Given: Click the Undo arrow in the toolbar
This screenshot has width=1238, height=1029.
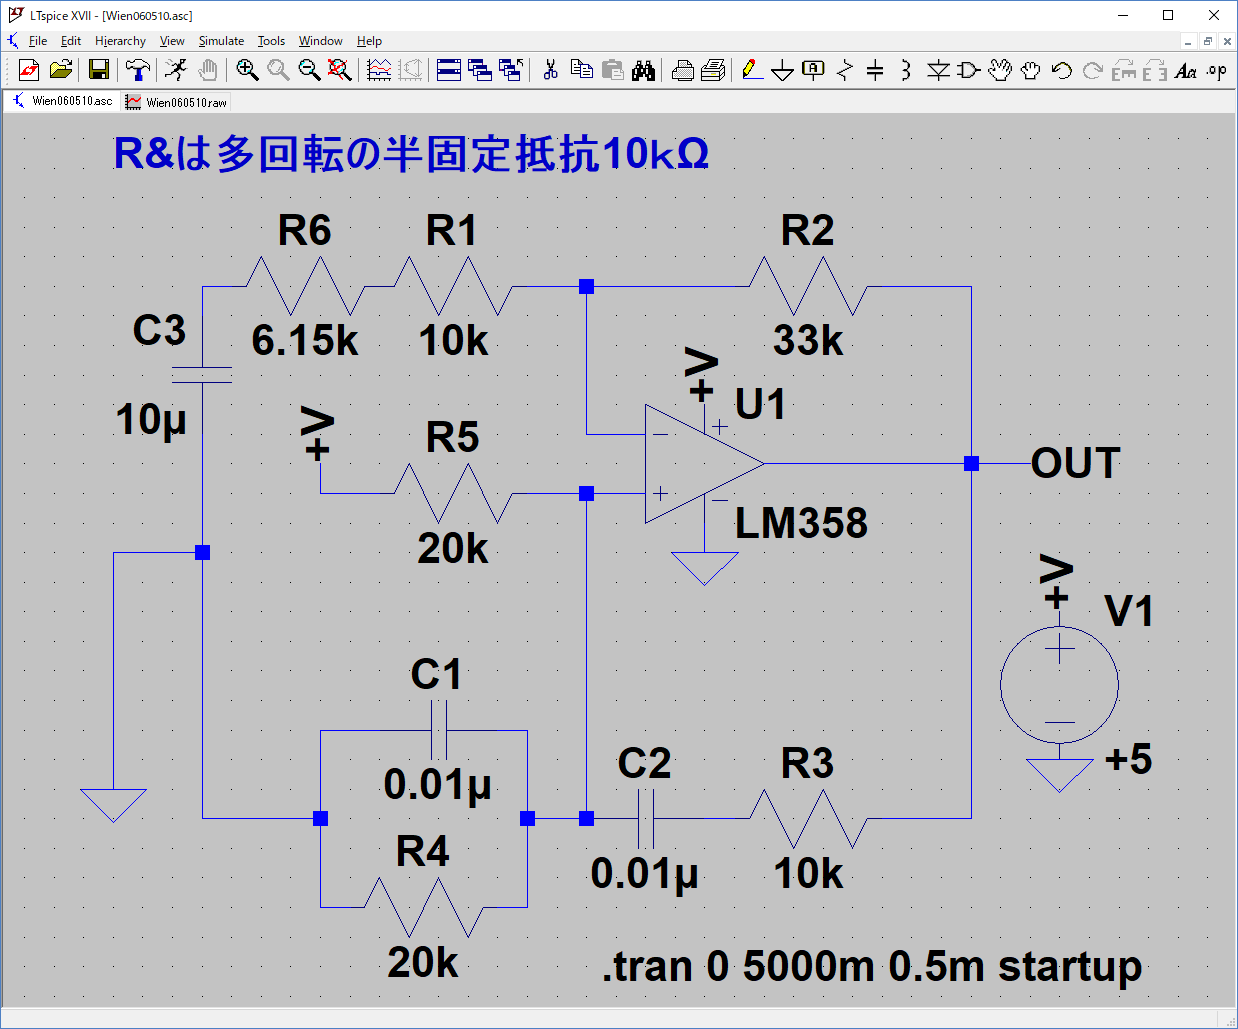Looking at the screenshot, I should click(x=1062, y=70).
